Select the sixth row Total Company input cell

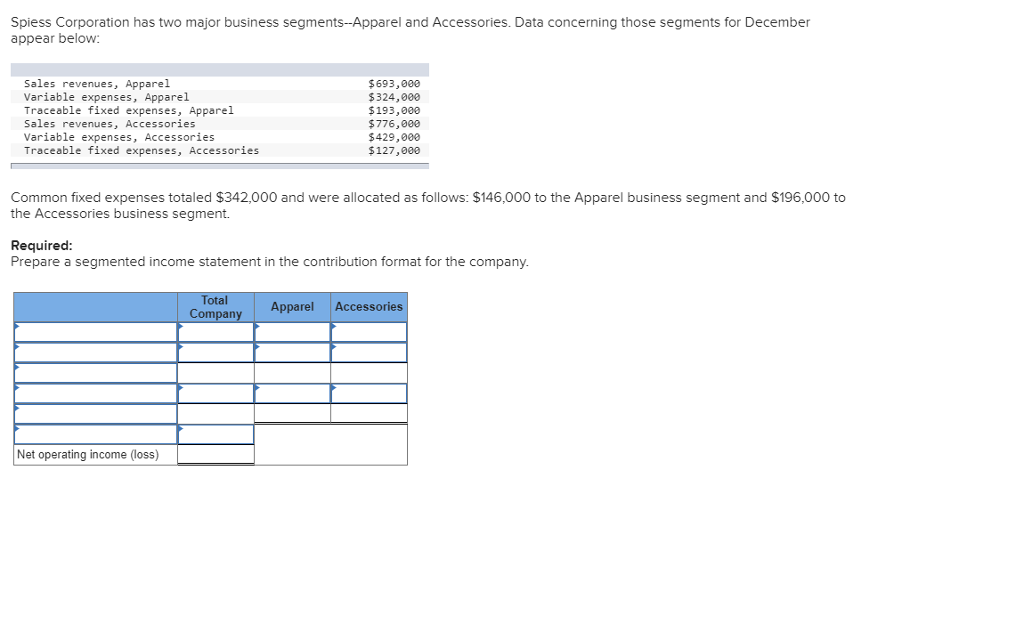pos(216,434)
